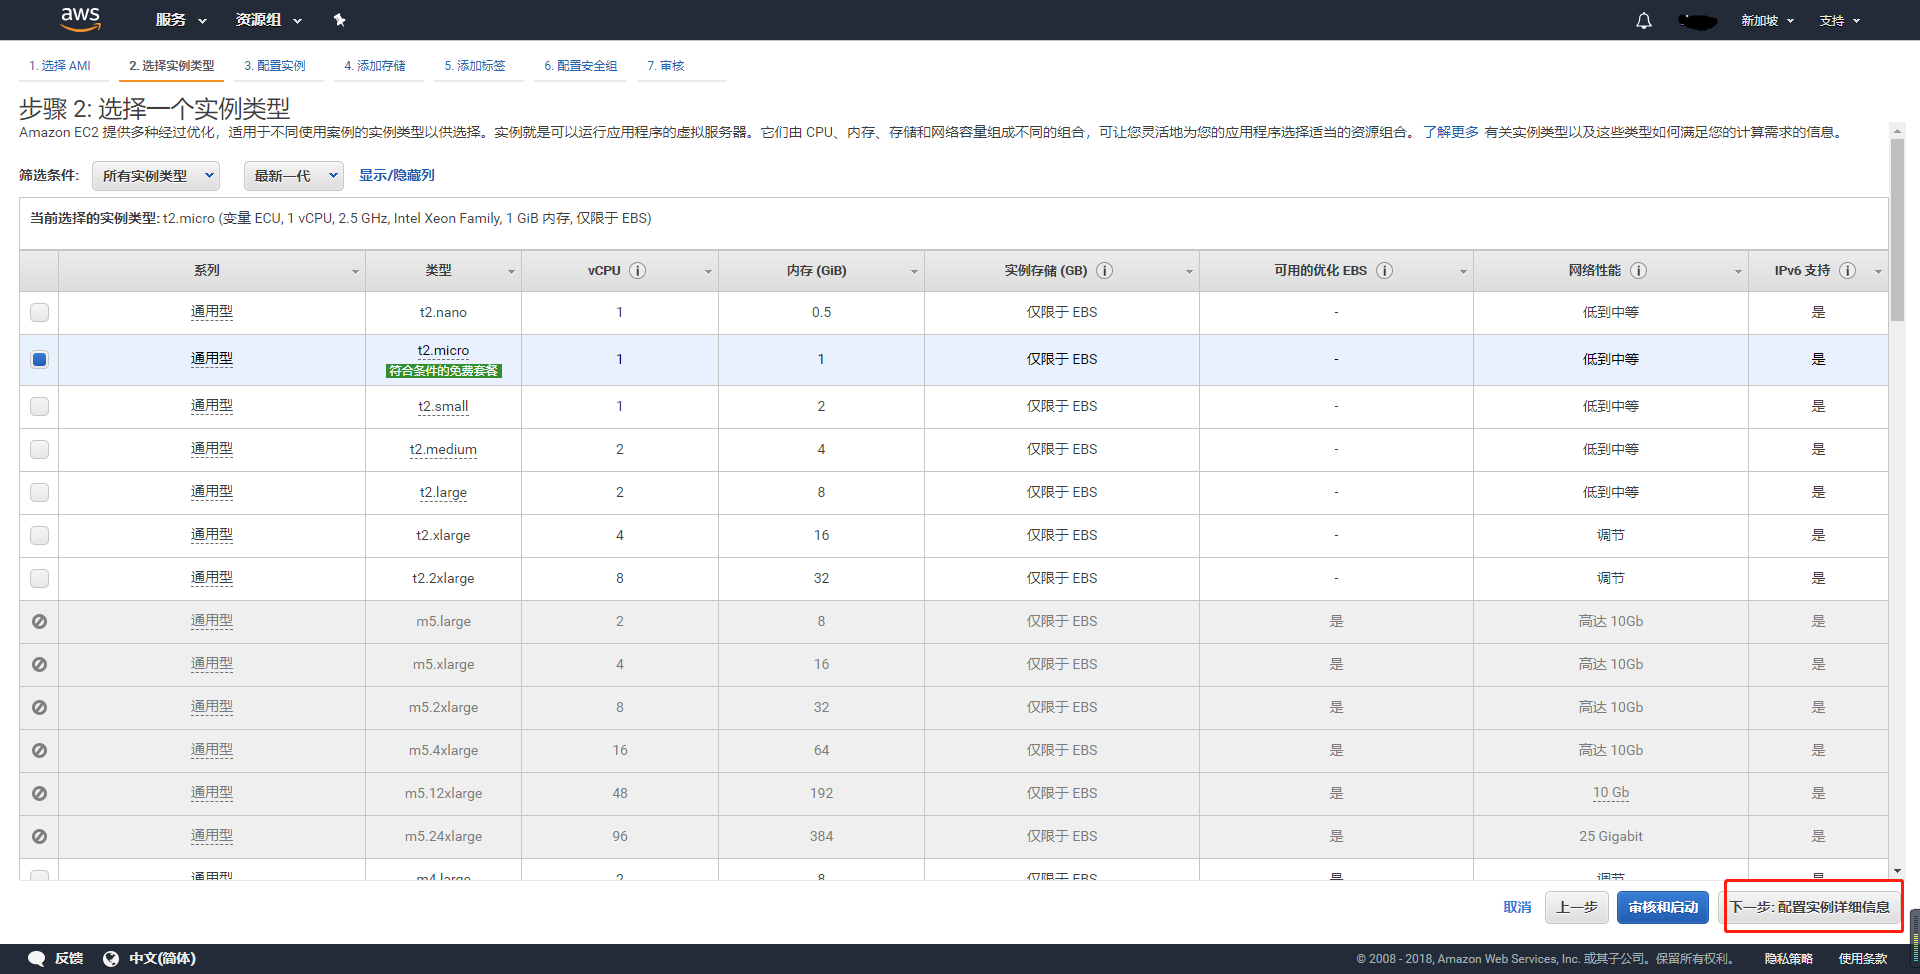Show info tooltip for vCPU column
Image resolution: width=1920 pixels, height=974 pixels.
pos(638,271)
